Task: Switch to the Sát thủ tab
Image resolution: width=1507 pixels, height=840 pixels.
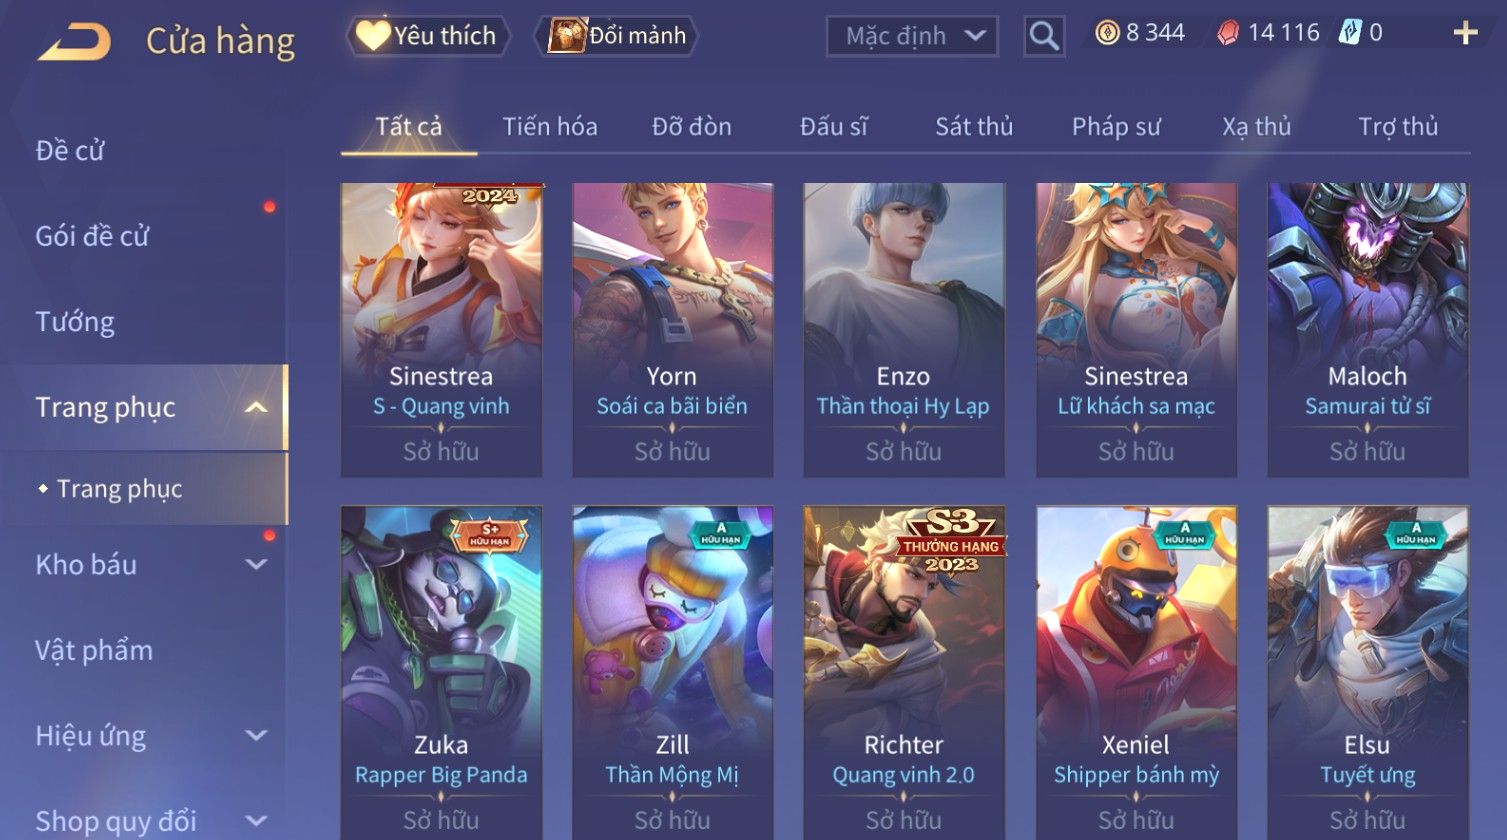Action: coord(974,127)
